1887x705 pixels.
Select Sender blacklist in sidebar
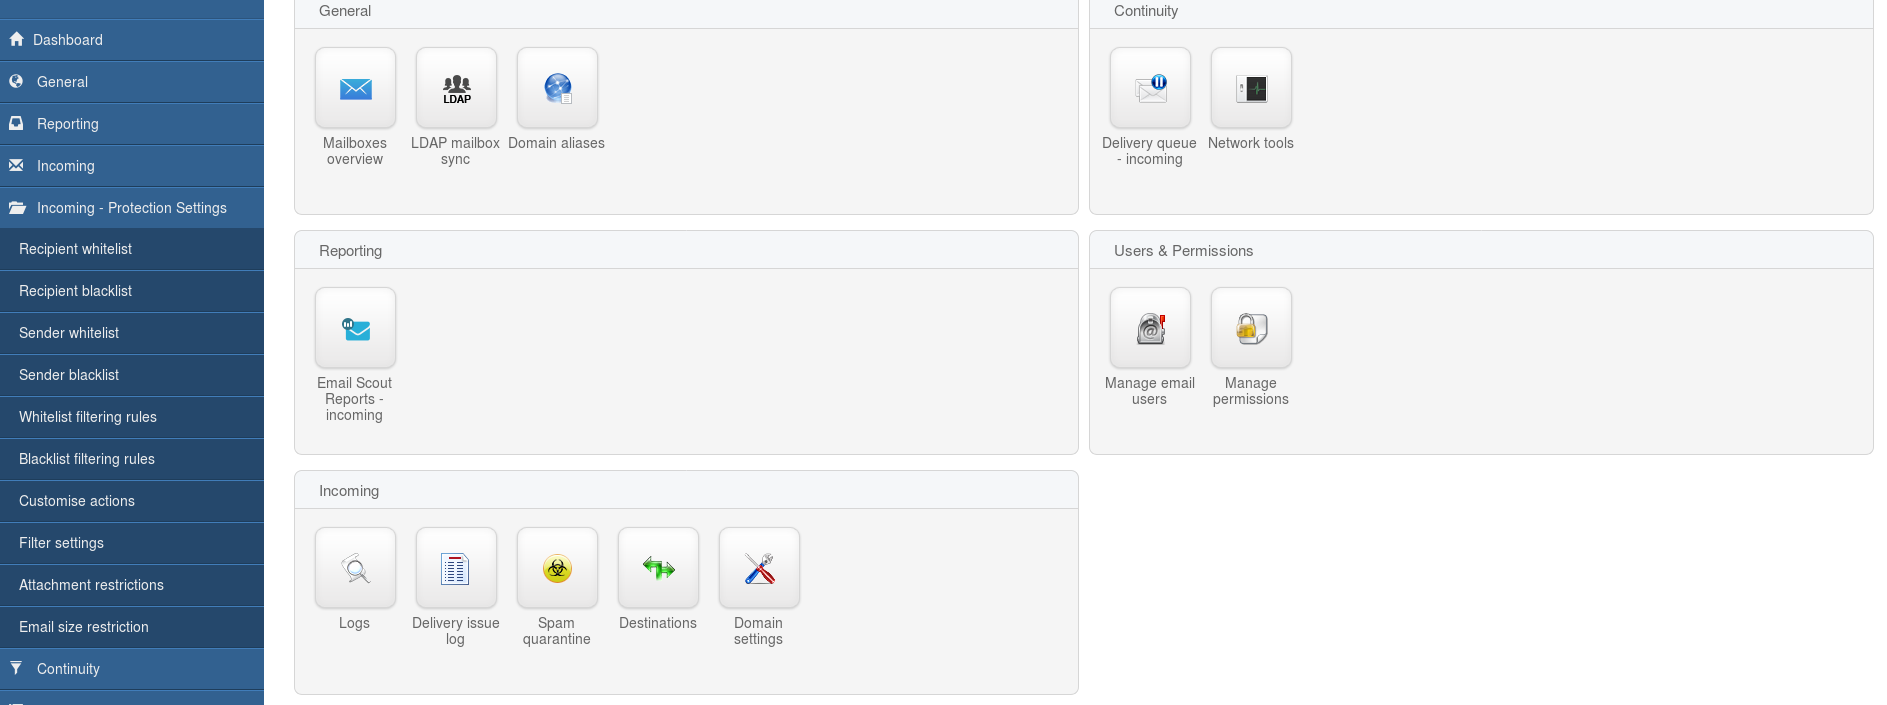[x=132, y=375]
